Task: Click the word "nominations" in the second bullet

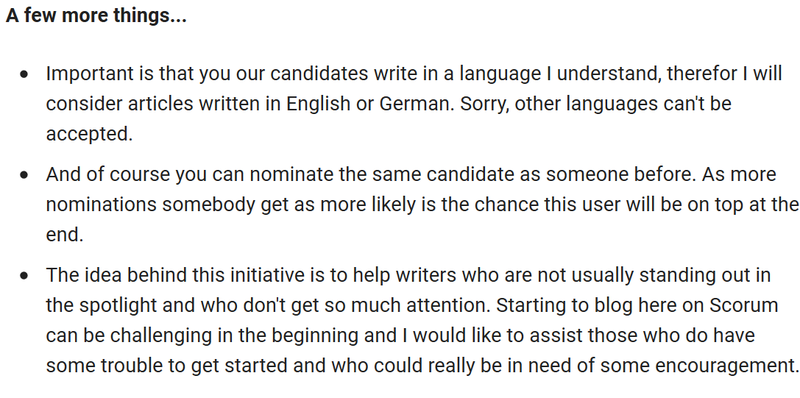Action: pyautogui.click(x=101, y=205)
